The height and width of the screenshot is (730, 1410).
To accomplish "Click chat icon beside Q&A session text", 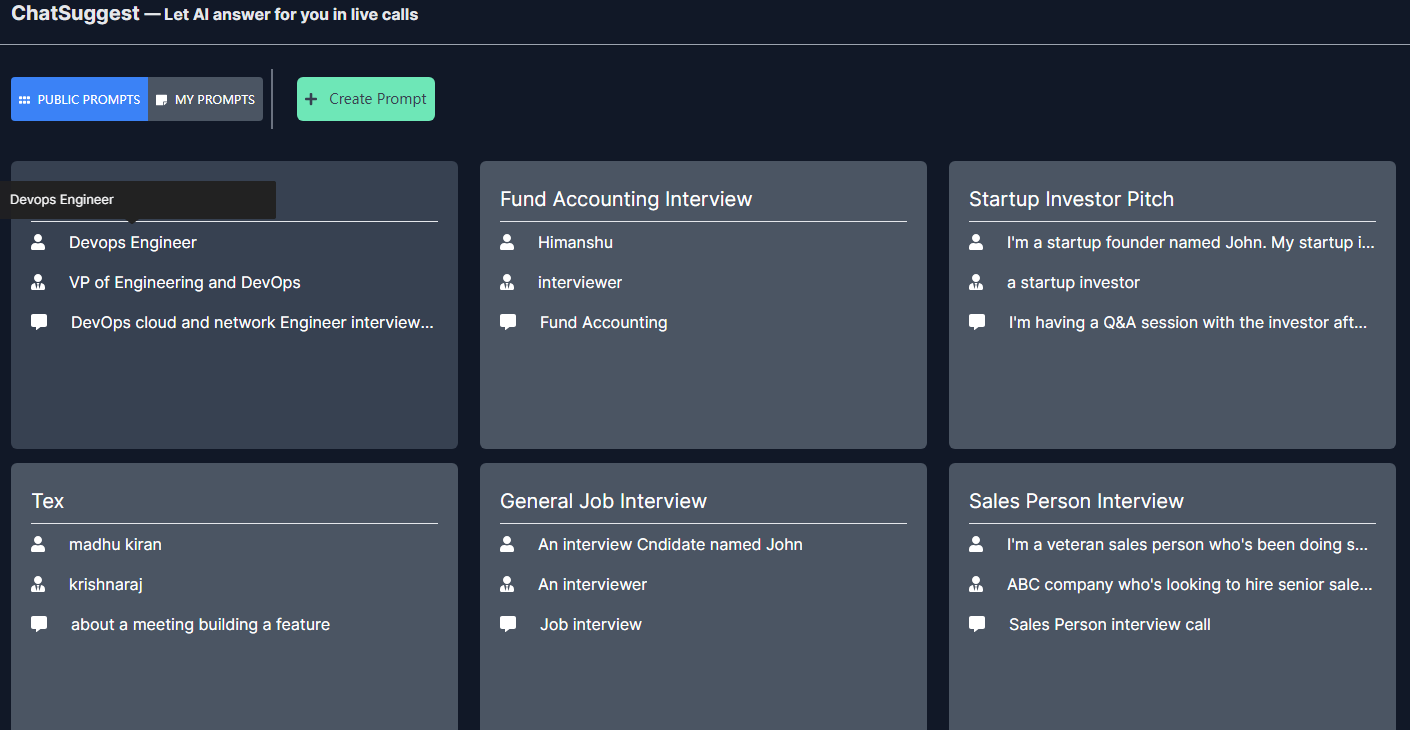I will pos(977,322).
